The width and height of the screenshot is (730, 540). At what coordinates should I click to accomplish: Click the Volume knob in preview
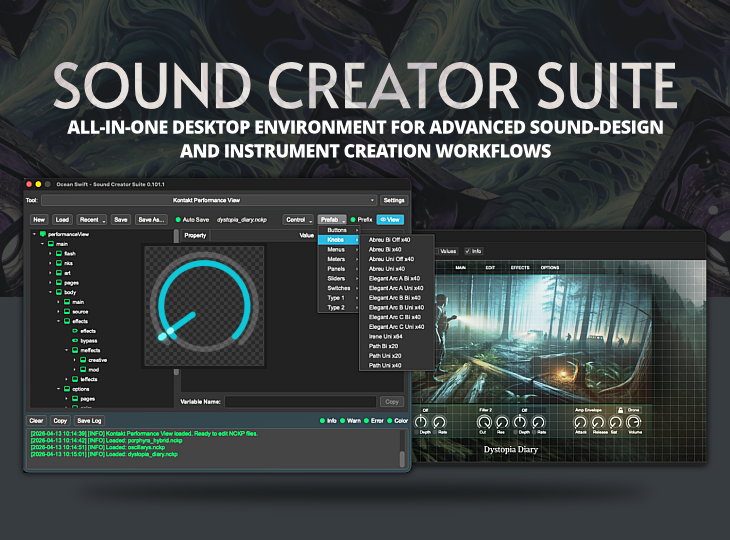633,422
